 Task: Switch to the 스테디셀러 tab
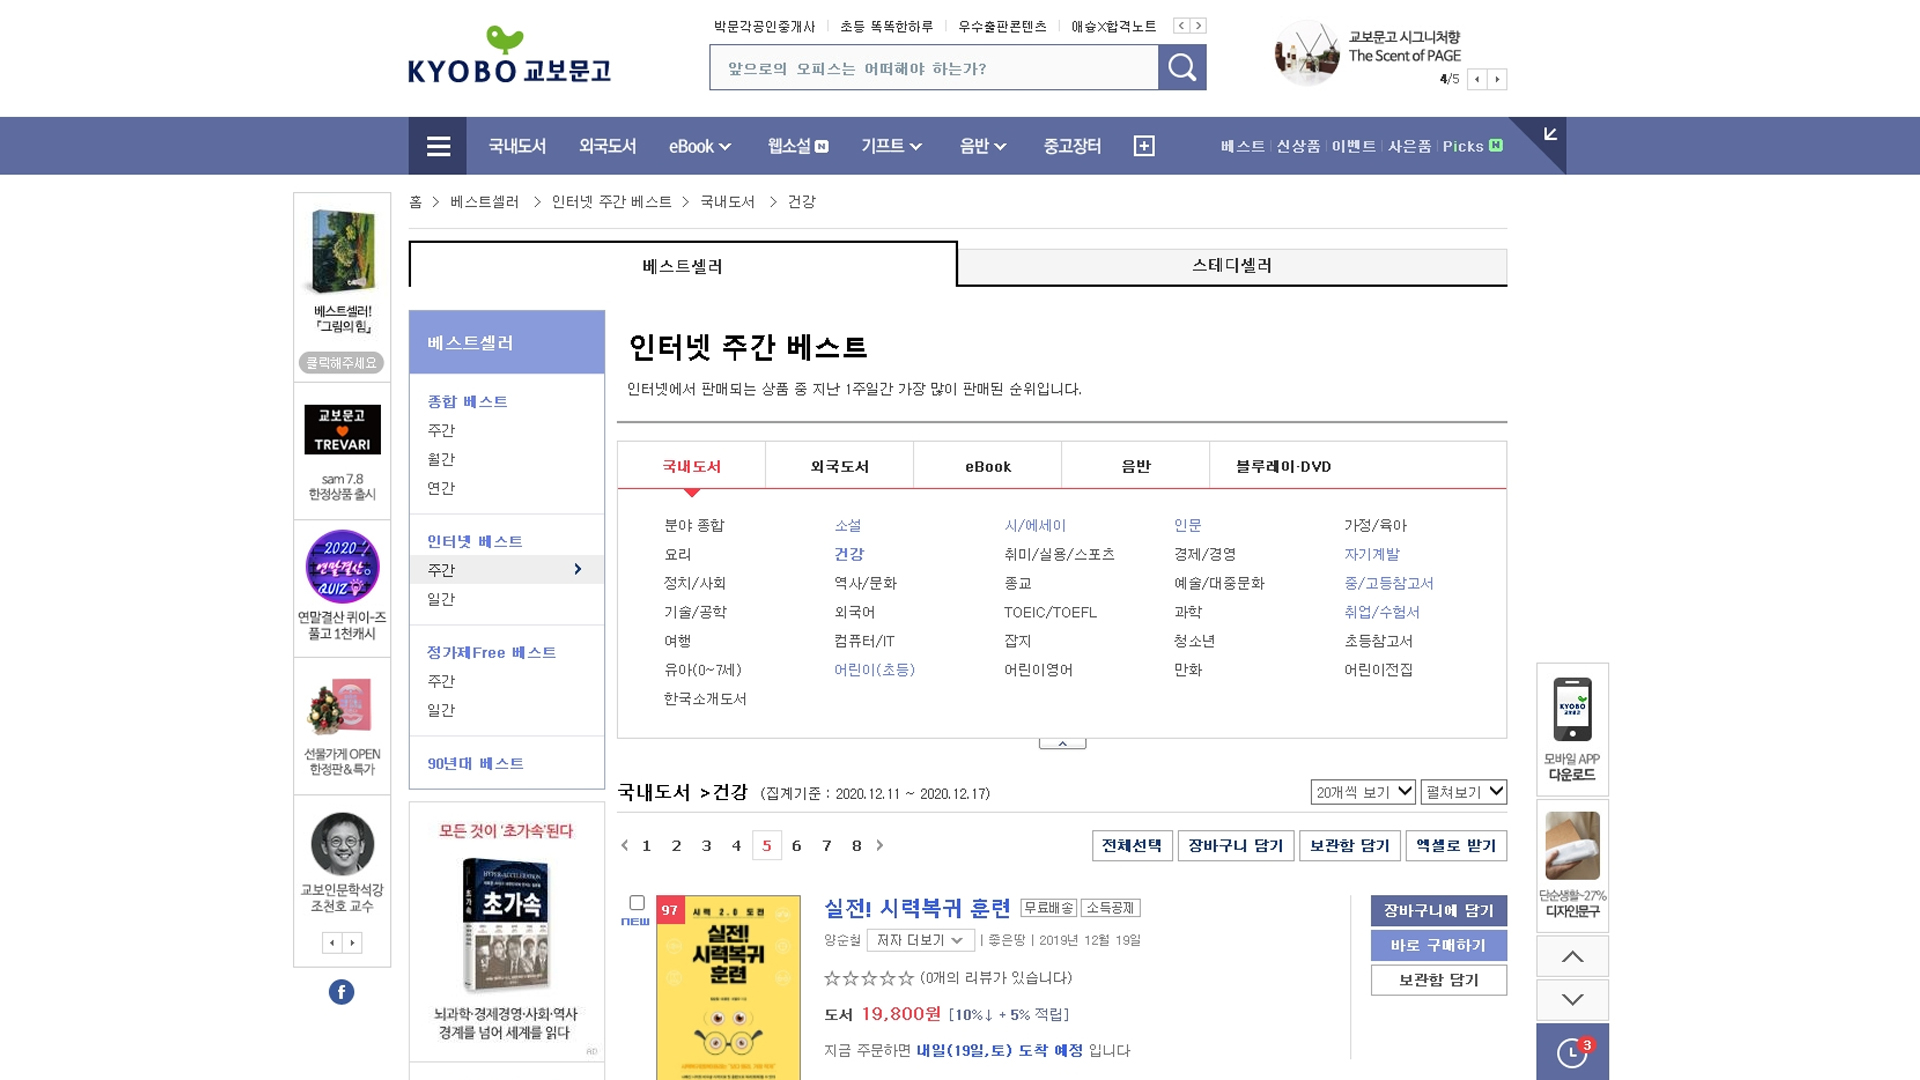tap(1232, 266)
